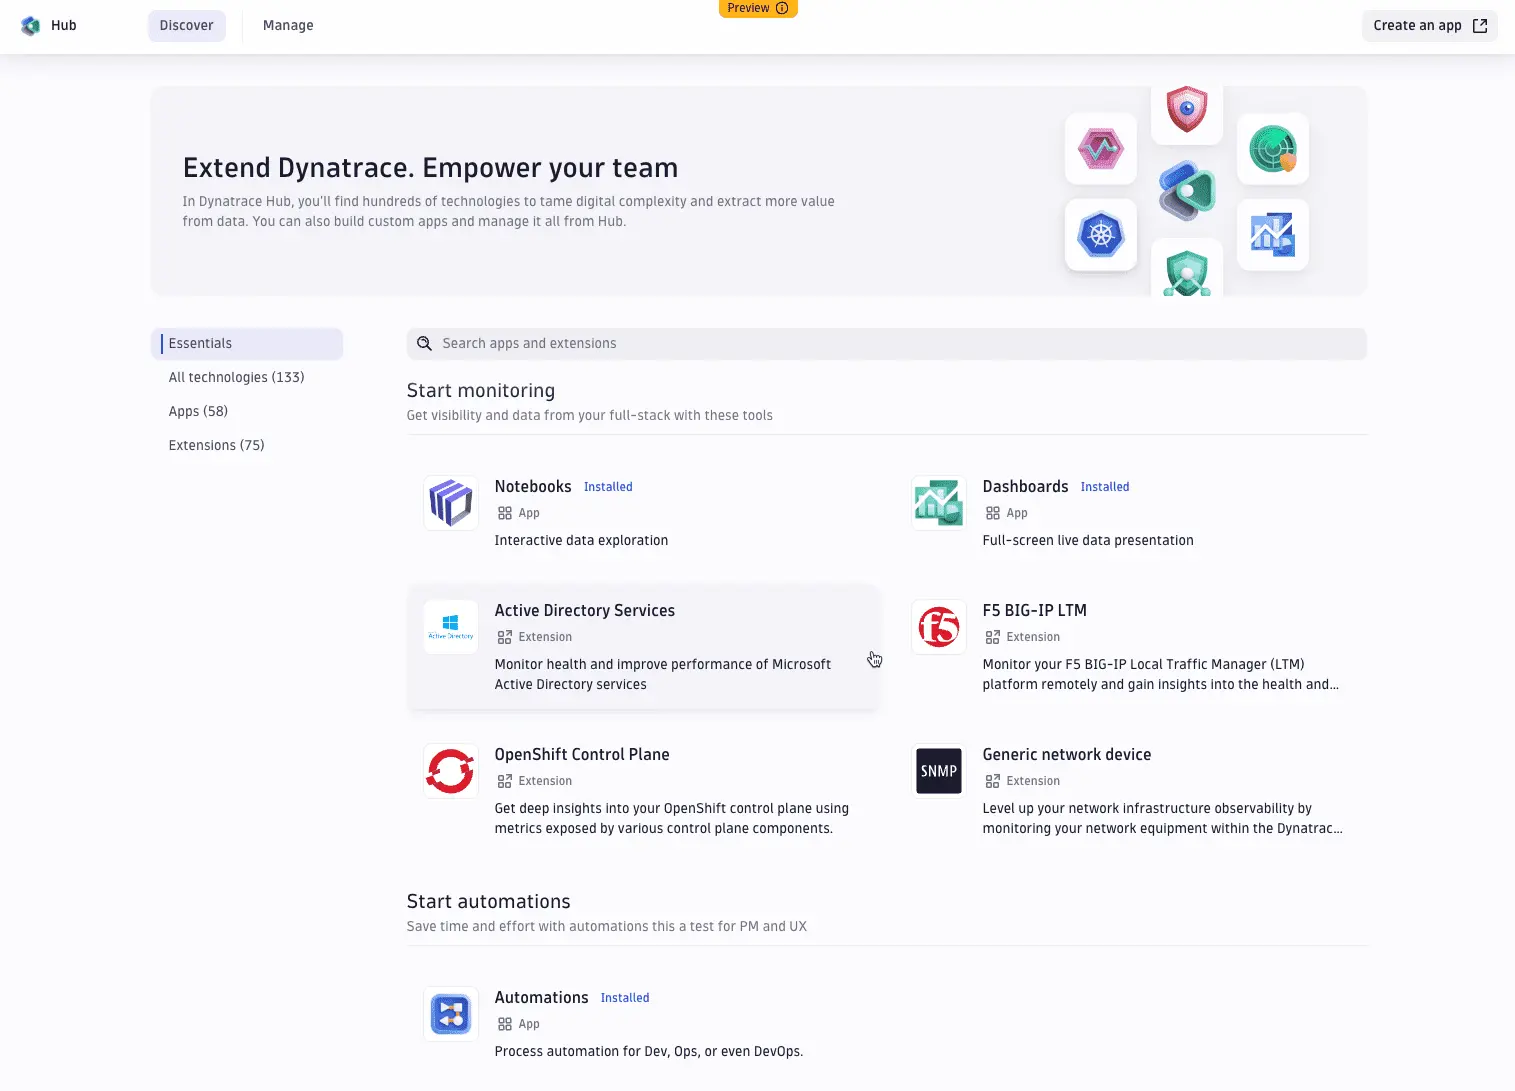Switch to the Manage tab
Viewport: 1515px width, 1091px height.
(288, 26)
